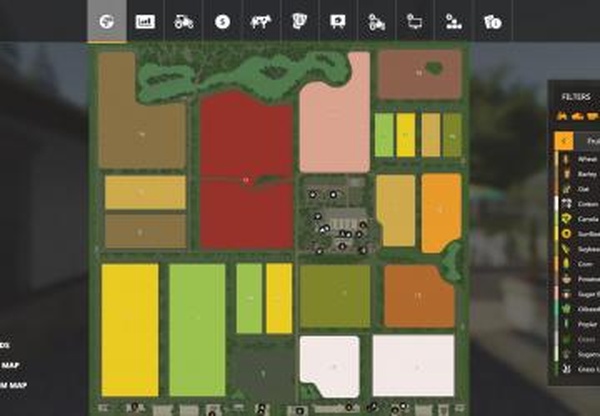Click the reddish-brown field with the tree patch

(420, 75)
